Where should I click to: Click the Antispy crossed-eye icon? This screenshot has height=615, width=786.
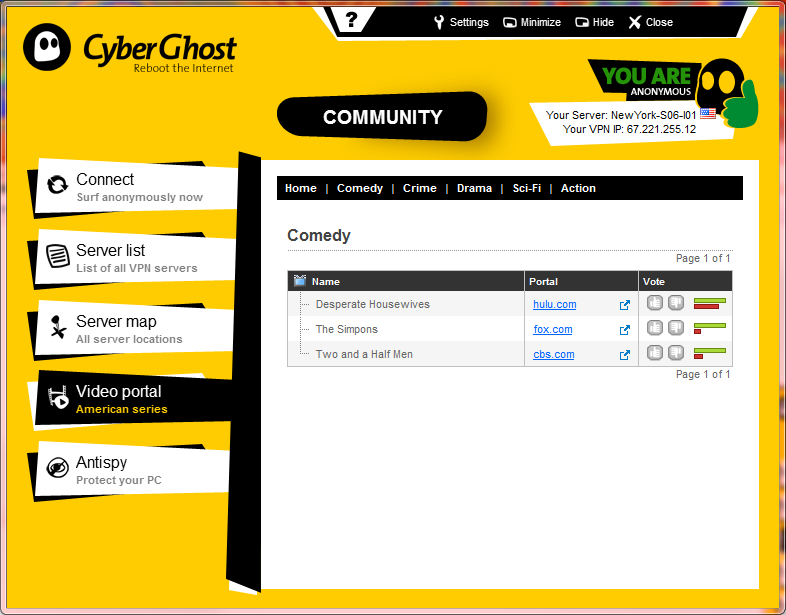pos(57,468)
